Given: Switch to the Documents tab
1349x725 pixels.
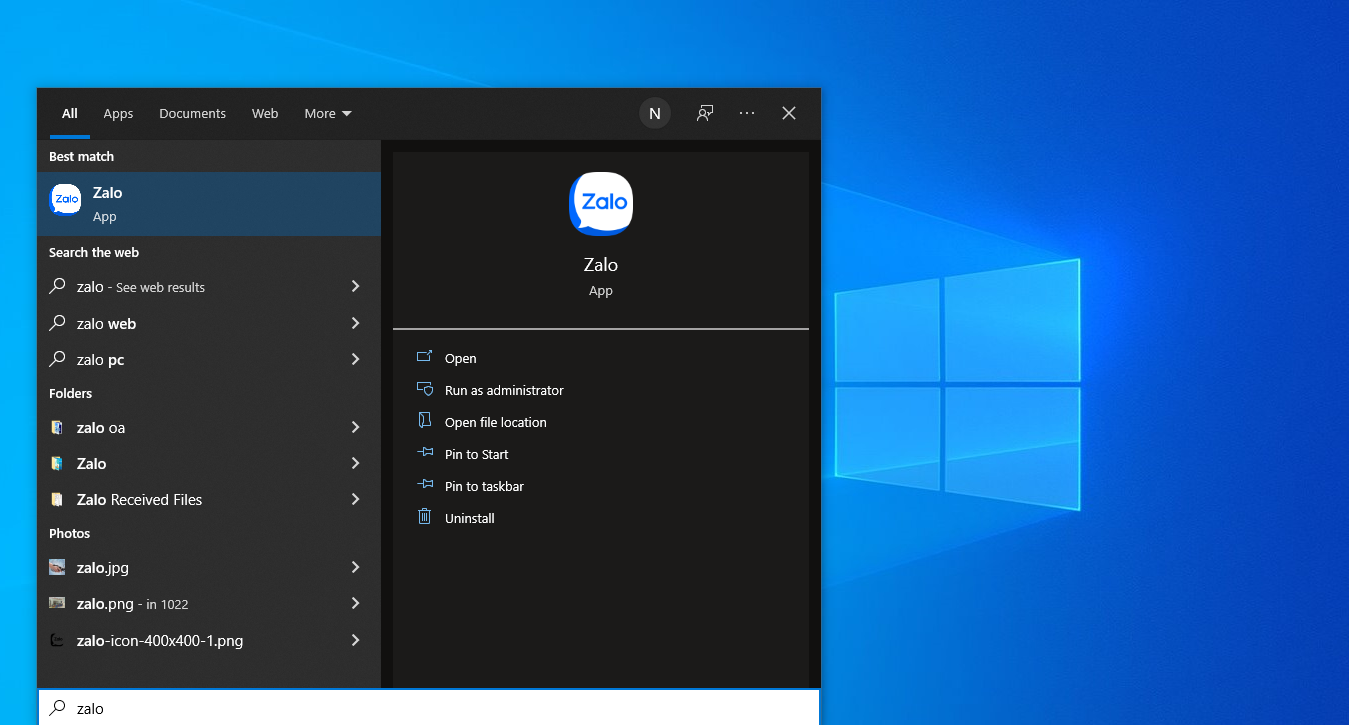Looking at the screenshot, I should (x=192, y=114).
